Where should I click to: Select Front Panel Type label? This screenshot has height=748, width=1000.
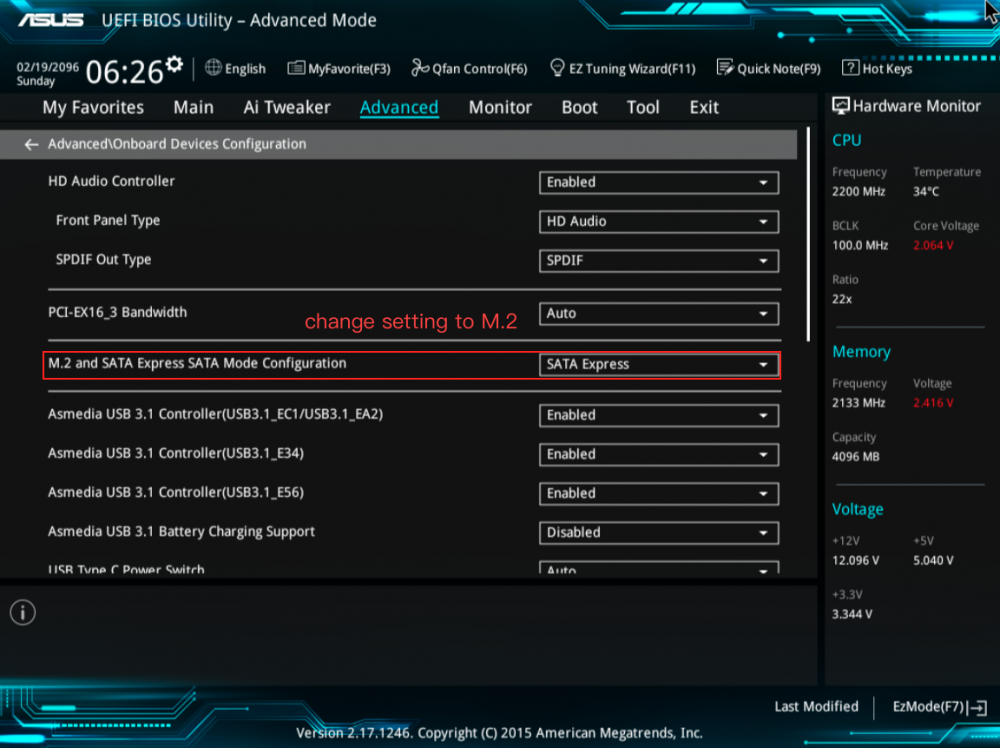(x=108, y=220)
